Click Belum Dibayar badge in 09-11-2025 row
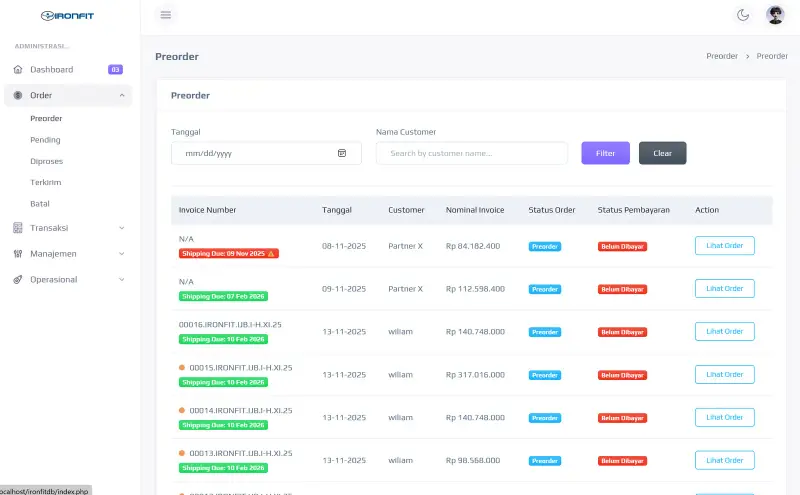The width and height of the screenshot is (800, 495). coord(622,289)
